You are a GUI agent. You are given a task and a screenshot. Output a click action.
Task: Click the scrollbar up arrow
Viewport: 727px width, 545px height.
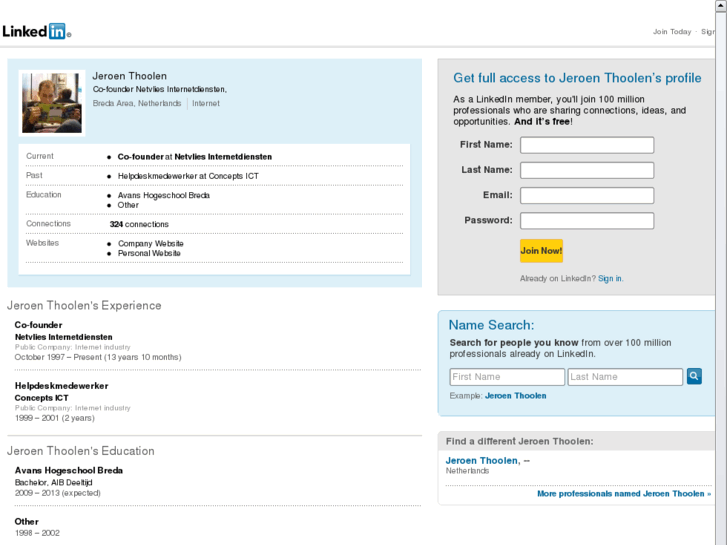pyautogui.click(x=721, y=6)
